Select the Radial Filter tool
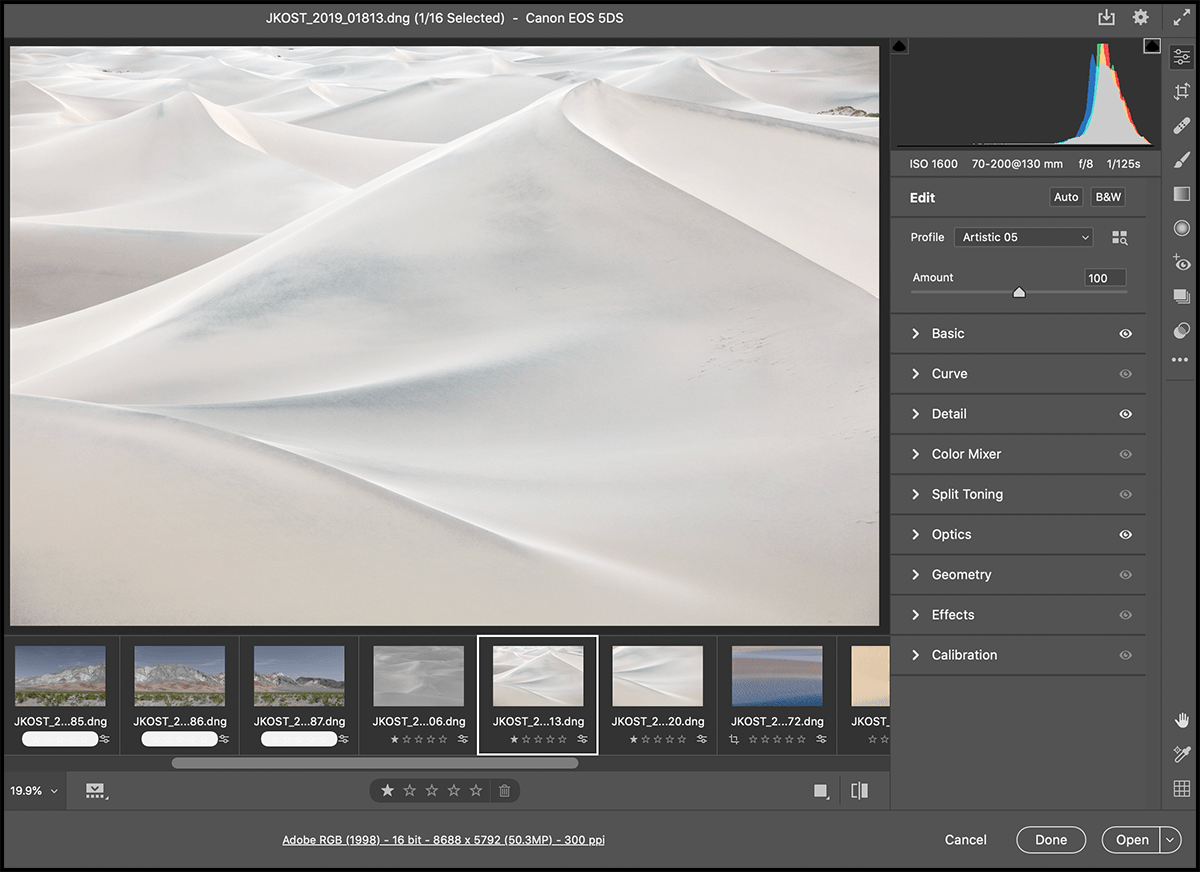 [x=1181, y=229]
